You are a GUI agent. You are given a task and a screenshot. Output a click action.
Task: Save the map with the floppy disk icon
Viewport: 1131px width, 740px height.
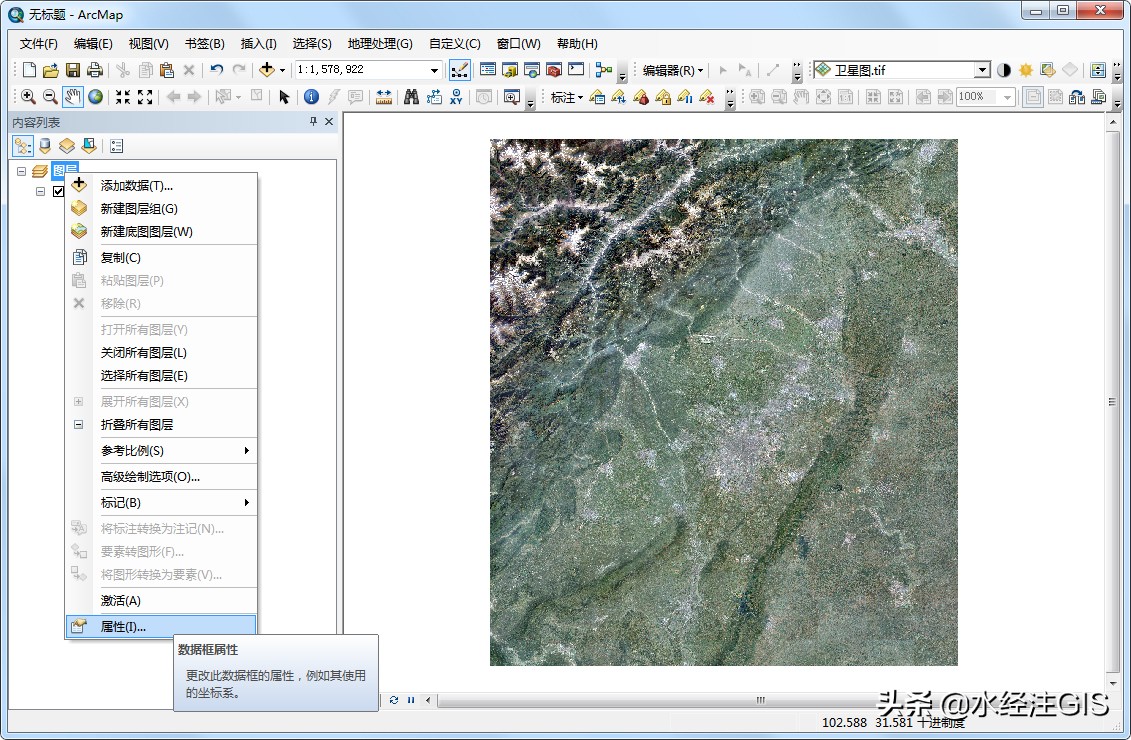click(x=73, y=70)
